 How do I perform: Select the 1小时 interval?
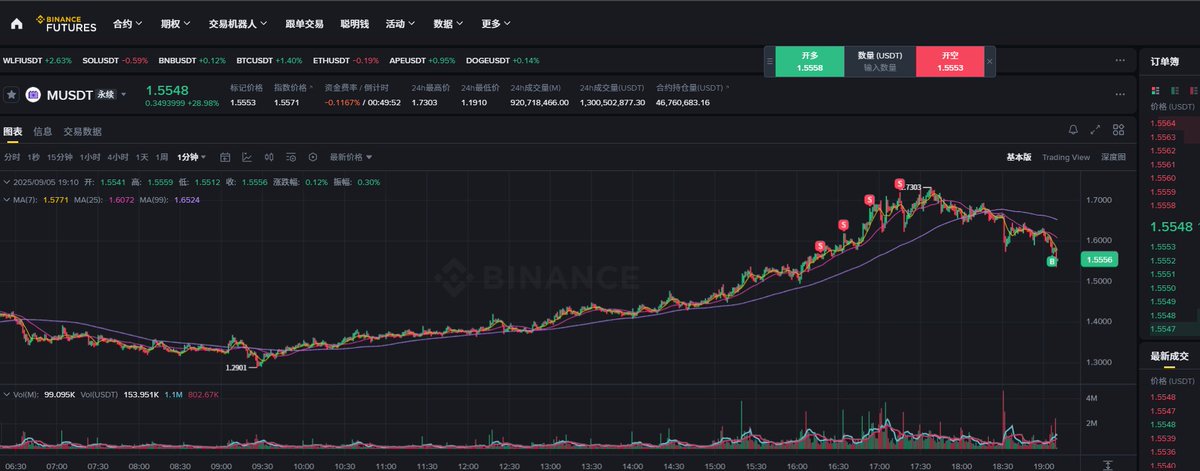click(90, 157)
